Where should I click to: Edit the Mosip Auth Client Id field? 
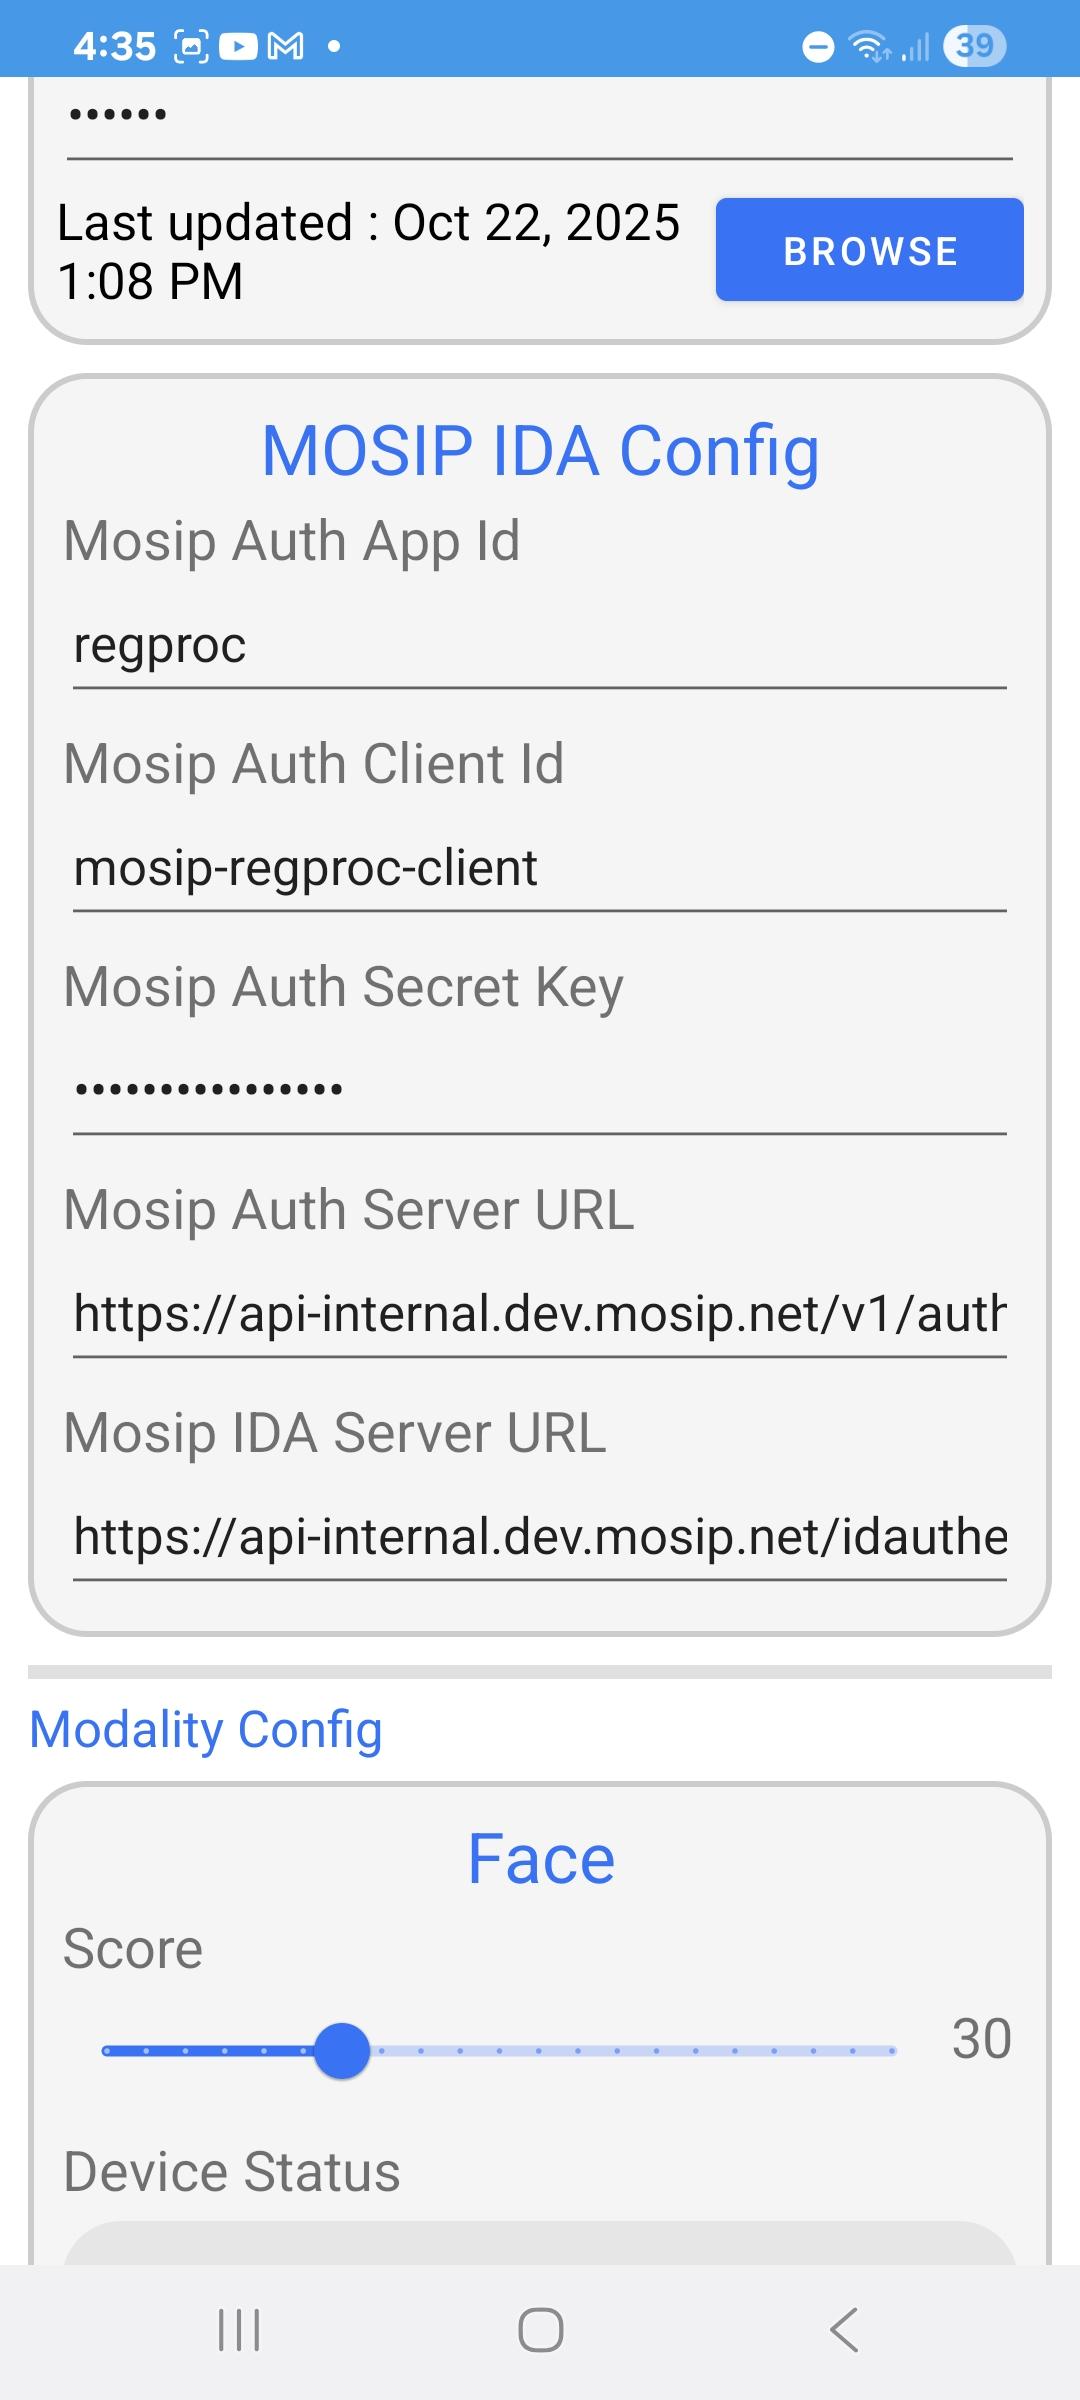(x=539, y=868)
